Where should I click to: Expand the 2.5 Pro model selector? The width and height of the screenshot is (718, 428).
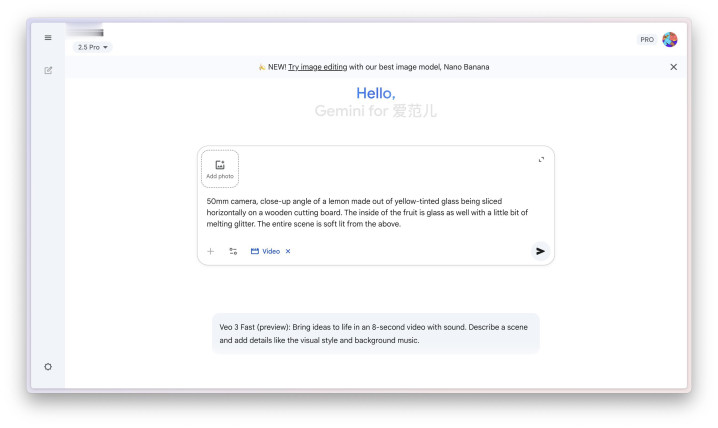[x=92, y=47]
